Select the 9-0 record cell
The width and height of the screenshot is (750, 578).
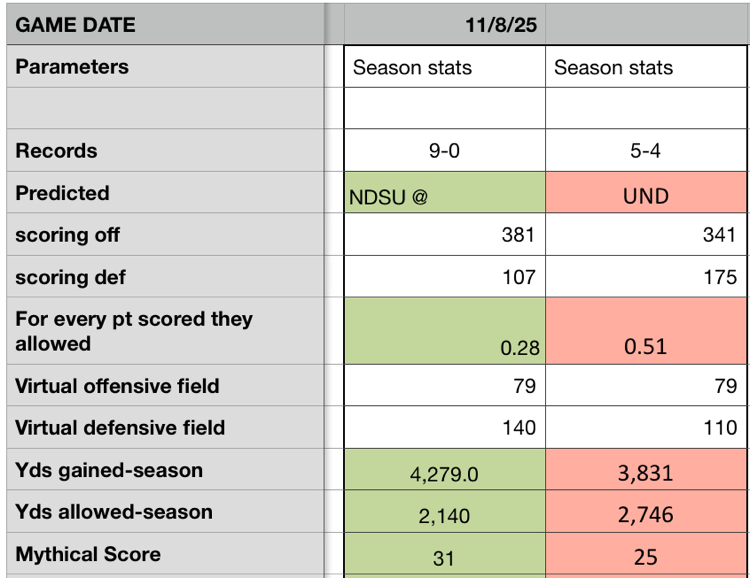(445, 151)
